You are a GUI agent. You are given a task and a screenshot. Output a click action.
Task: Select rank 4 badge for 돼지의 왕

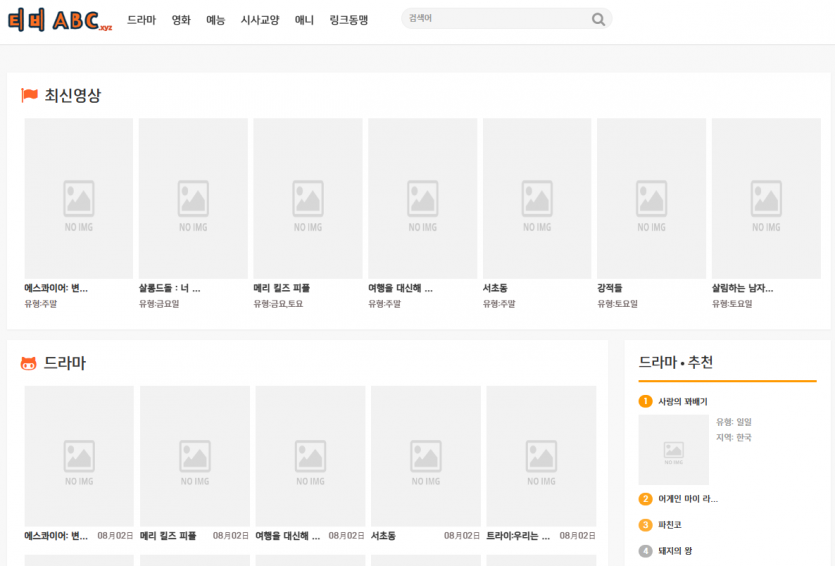coord(645,550)
